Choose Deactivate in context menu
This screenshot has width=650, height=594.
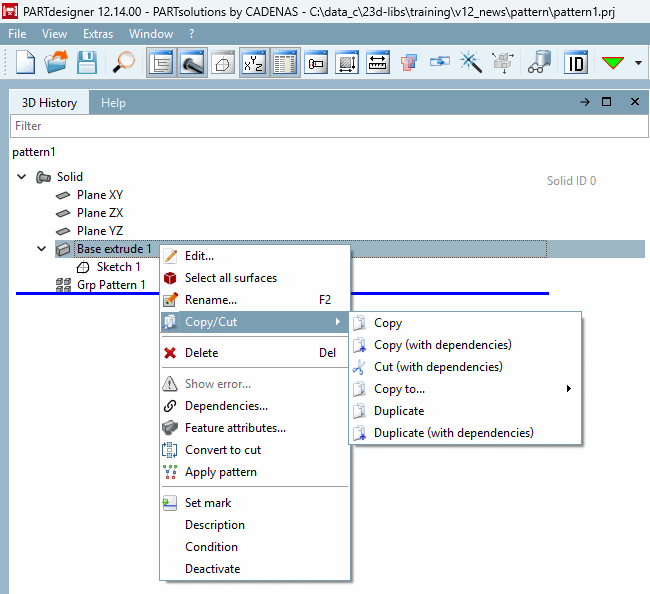click(x=255, y=569)
